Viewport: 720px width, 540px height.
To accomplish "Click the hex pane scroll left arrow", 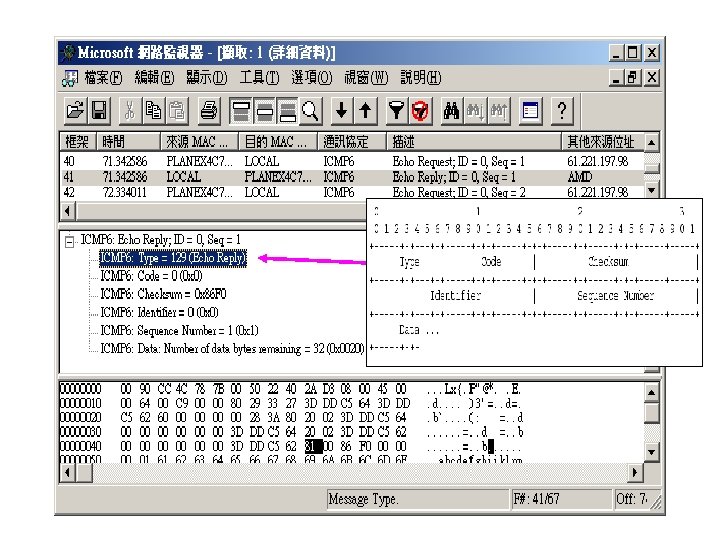I will tap(68, 472).
